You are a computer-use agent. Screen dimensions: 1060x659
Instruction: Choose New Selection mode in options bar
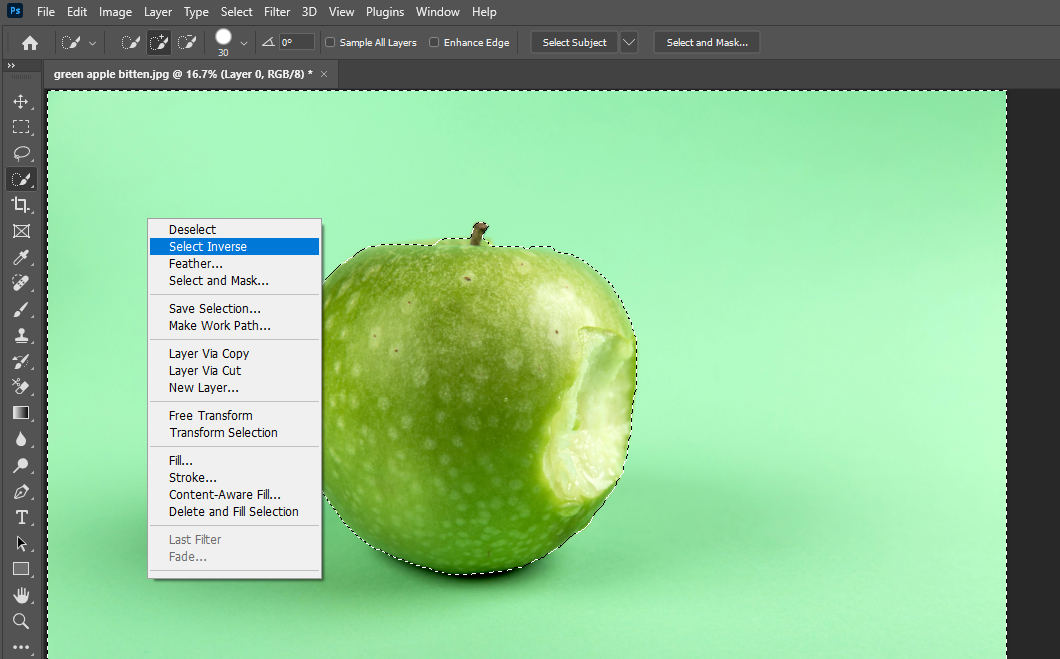click(130, 43)
